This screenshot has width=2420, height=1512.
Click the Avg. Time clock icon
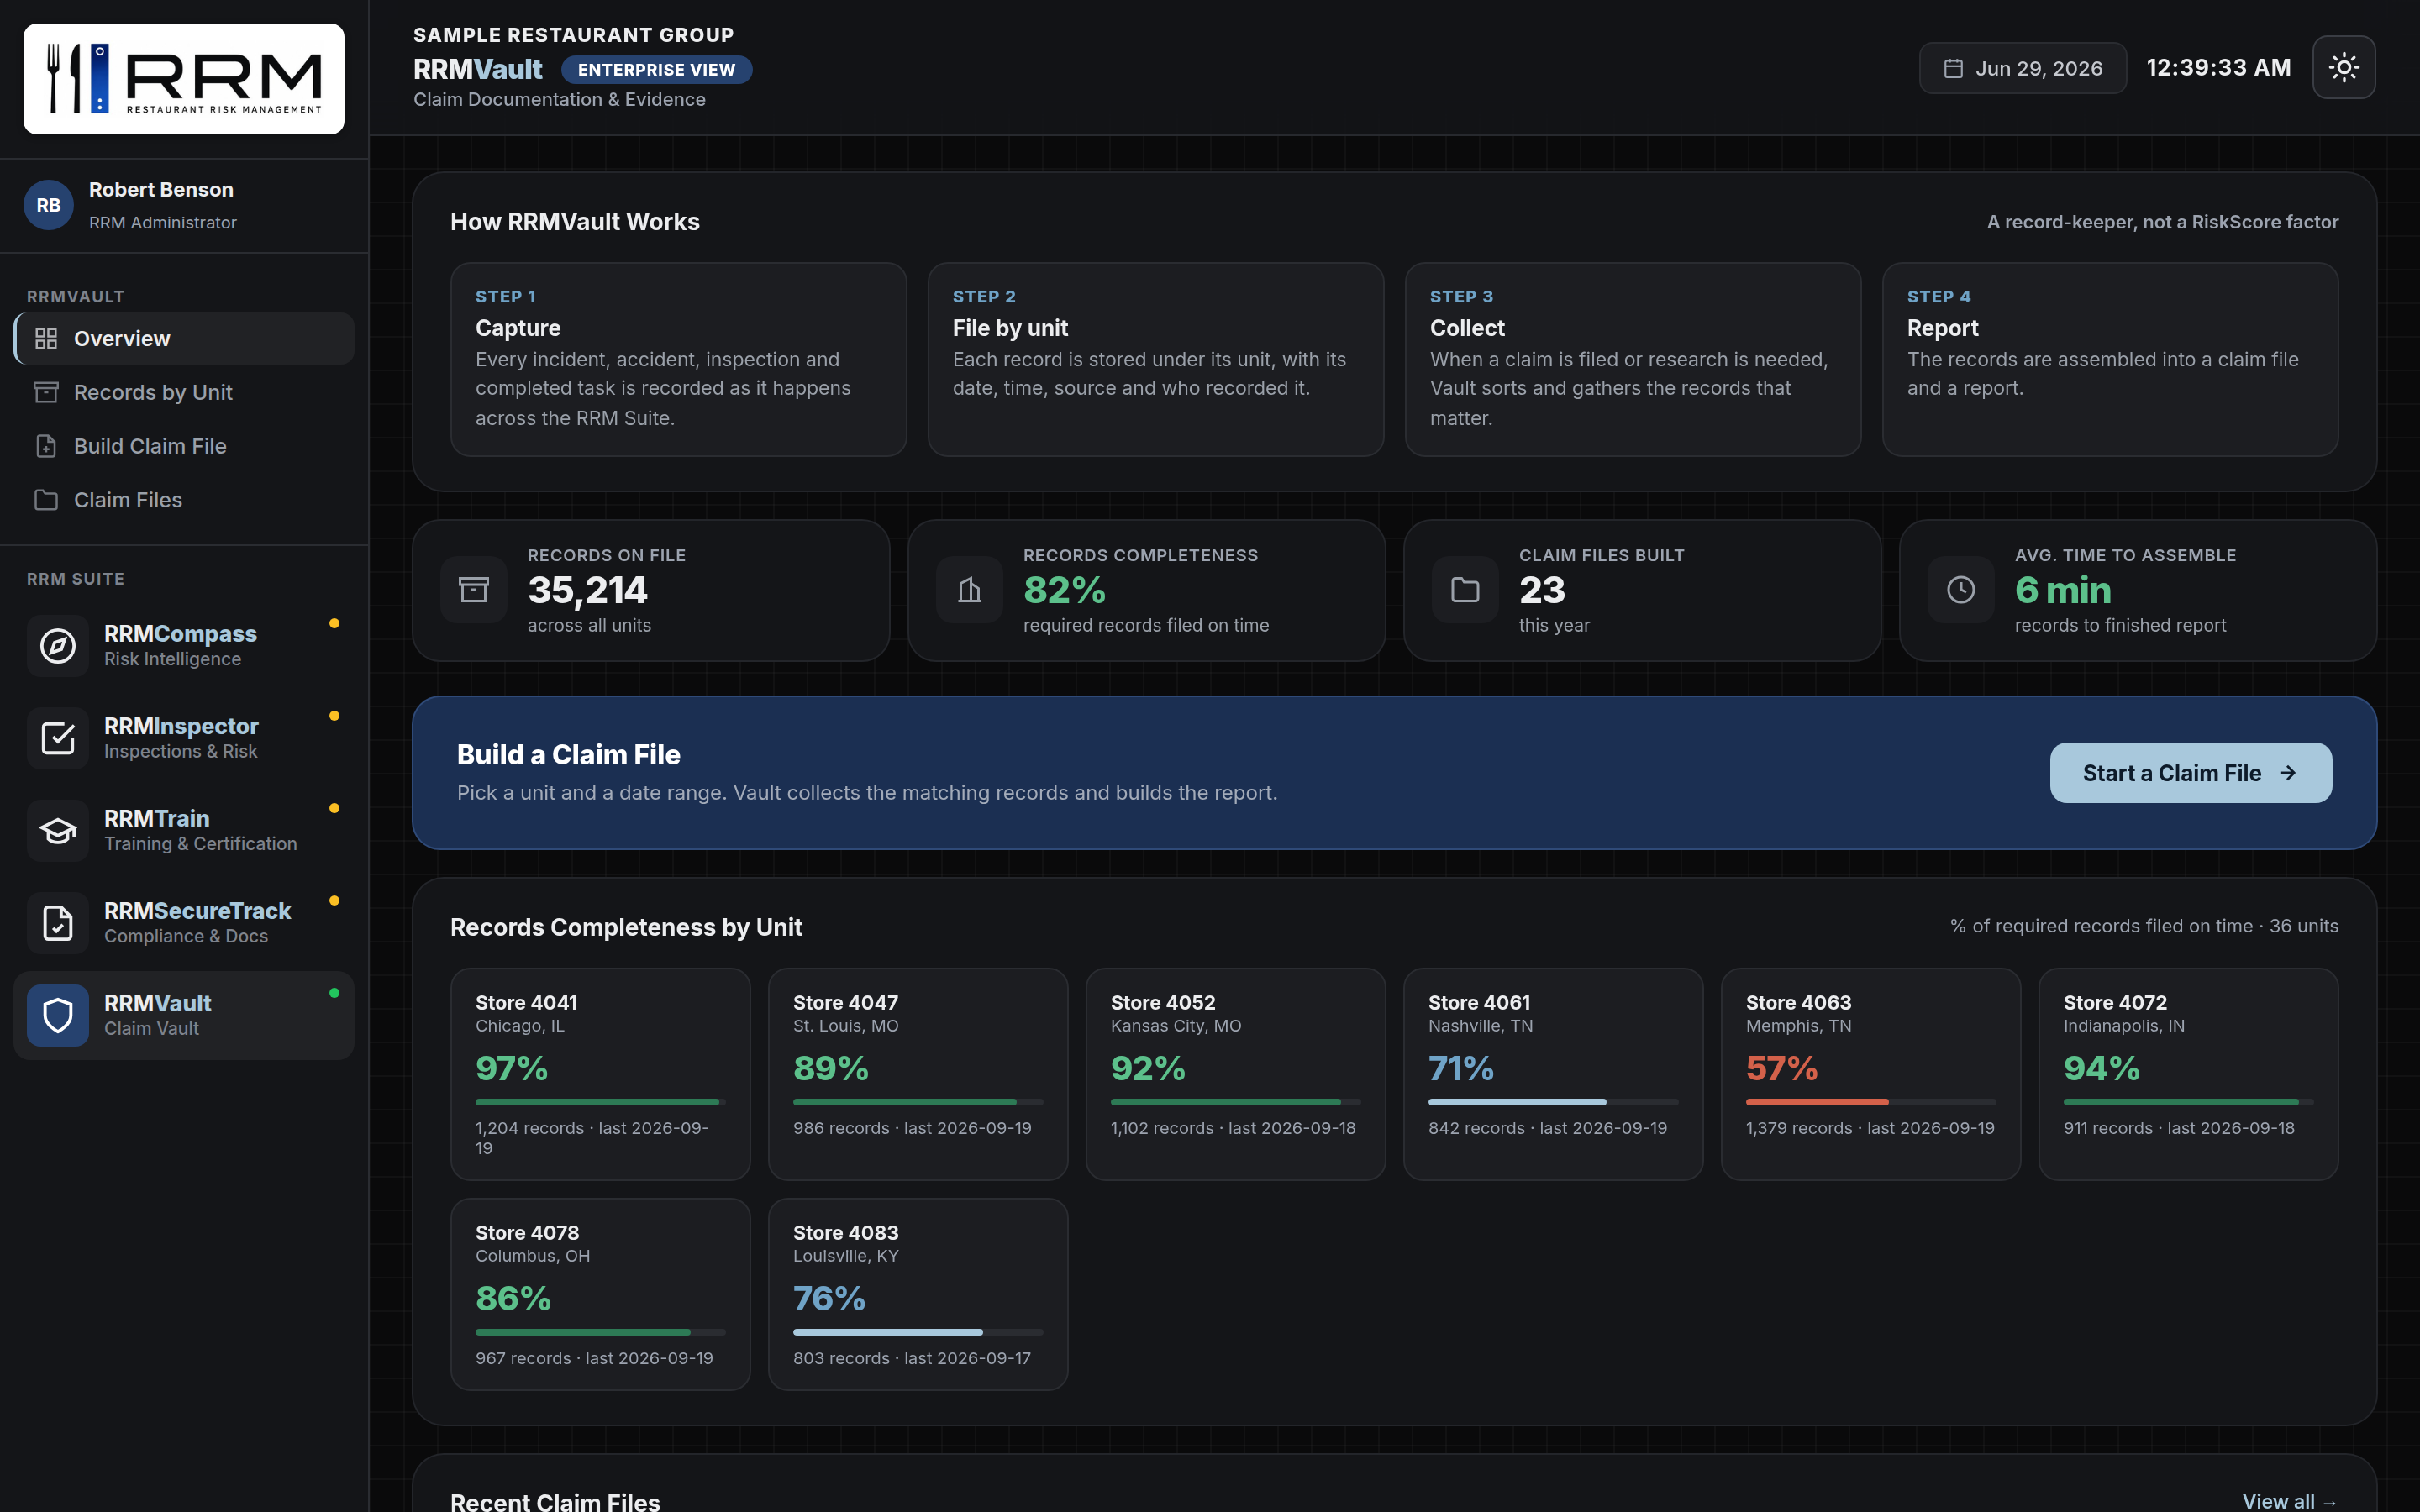tap(1961, 590)
